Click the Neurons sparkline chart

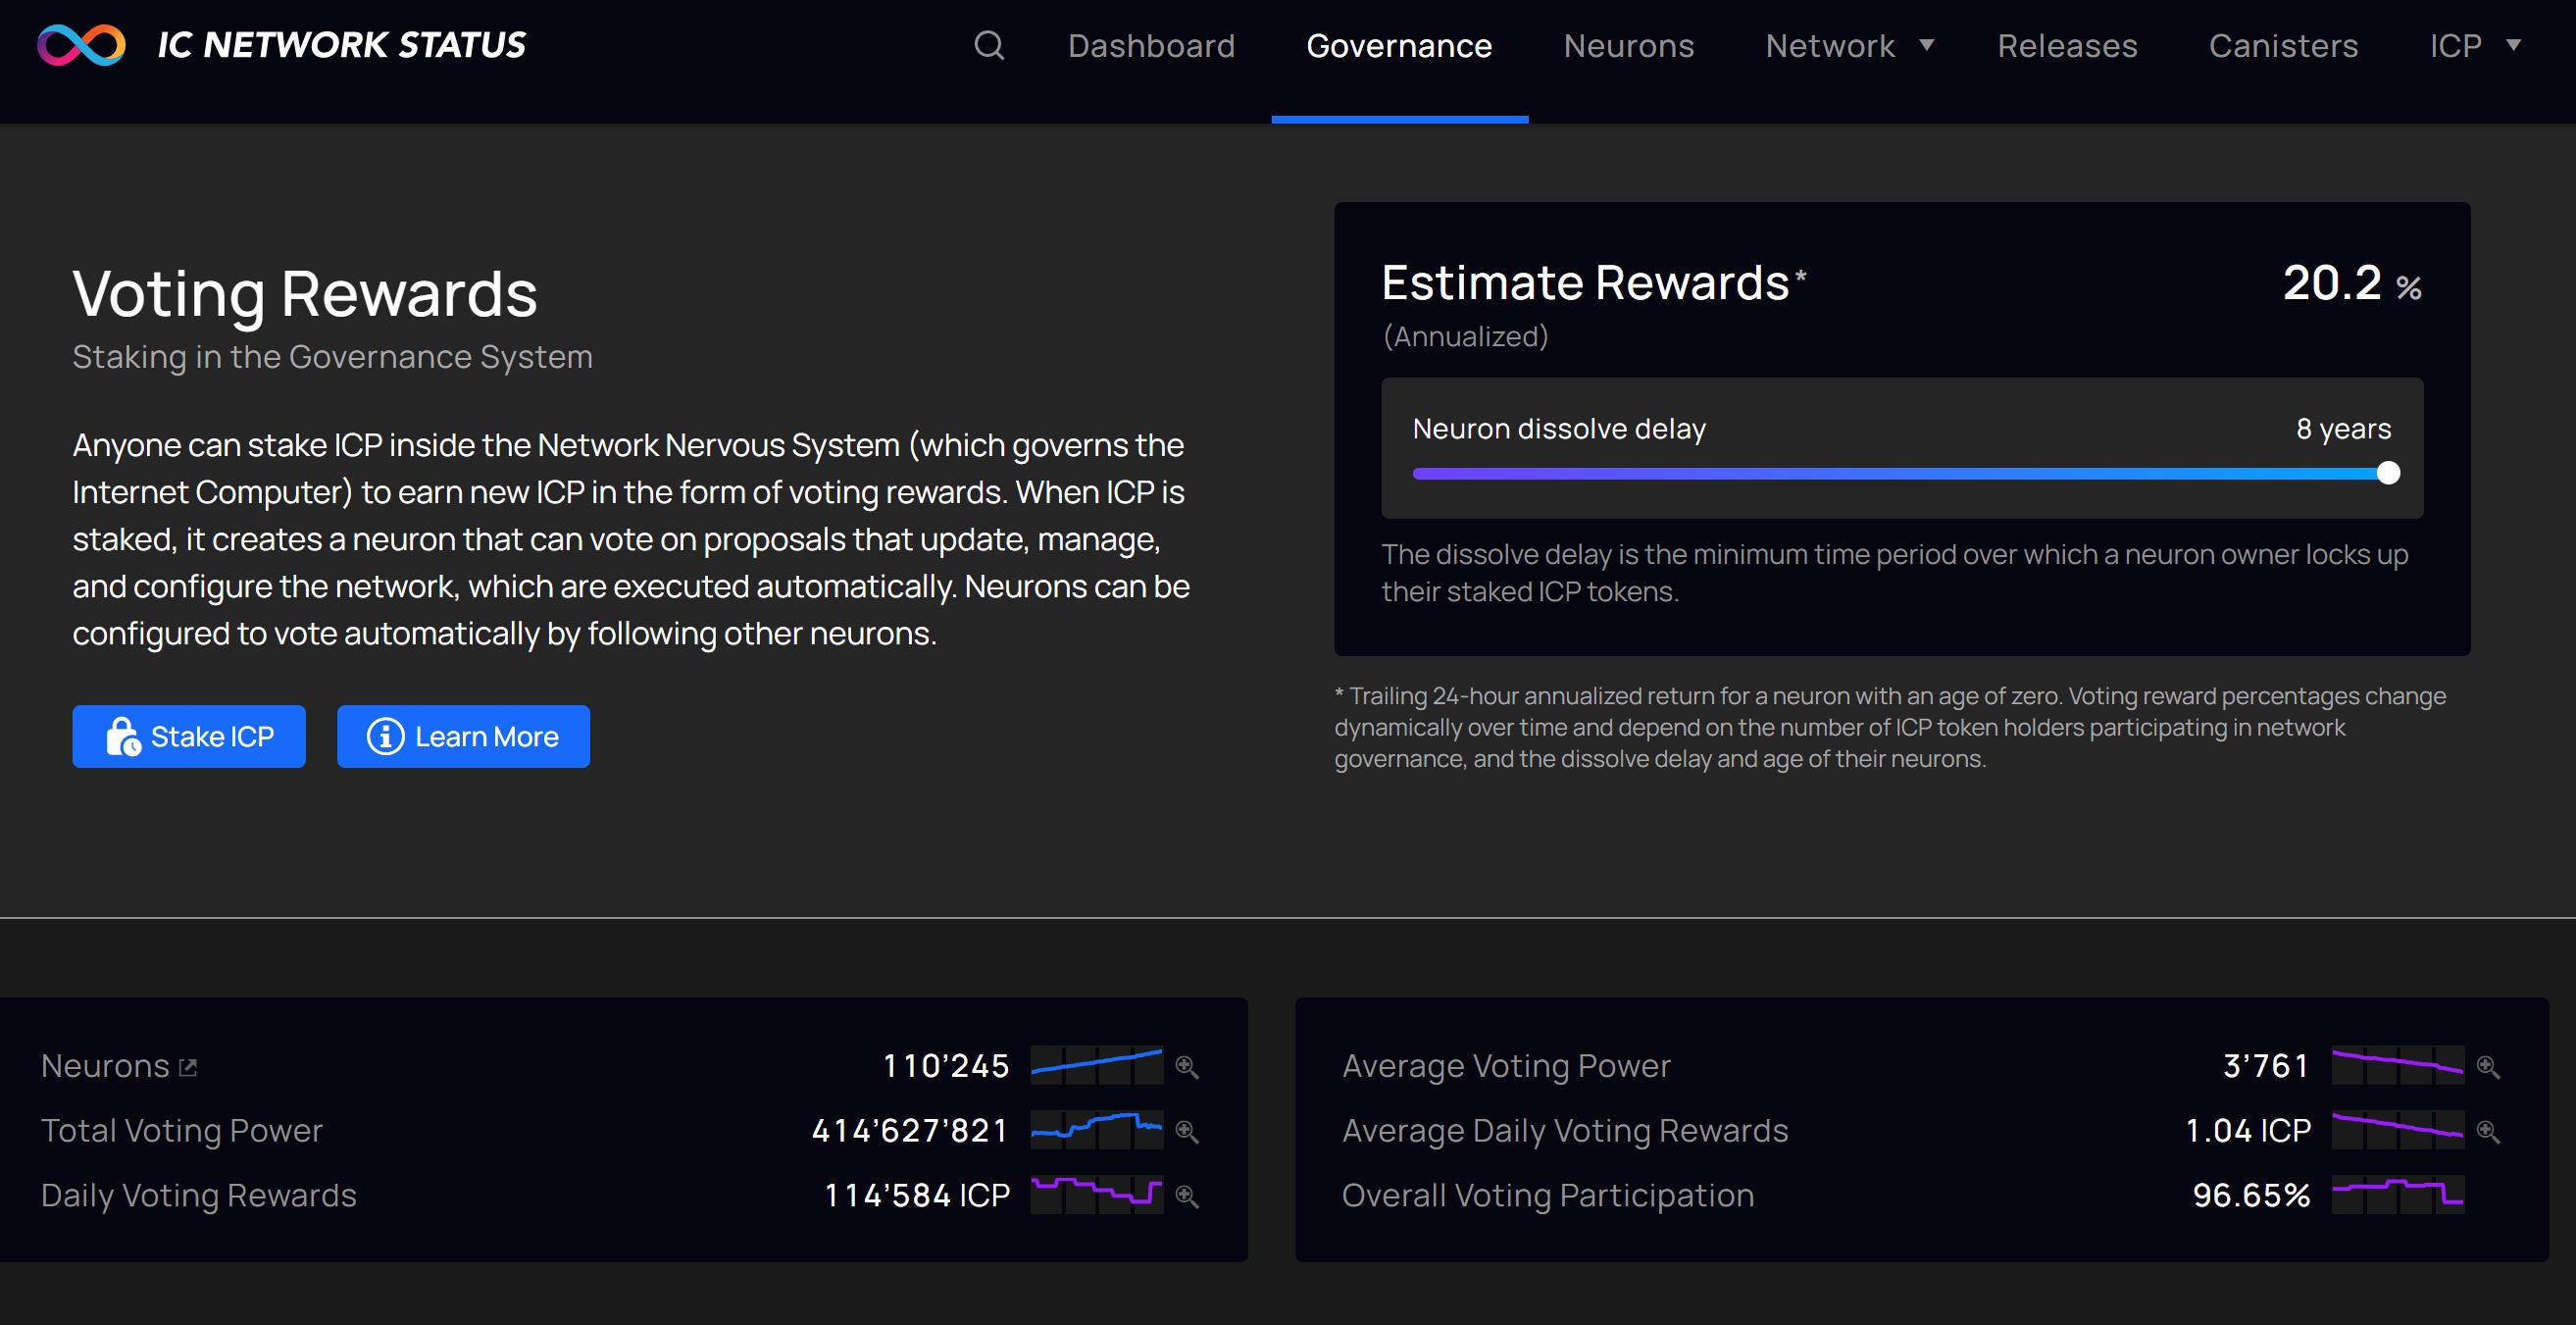(1097, 1065)
